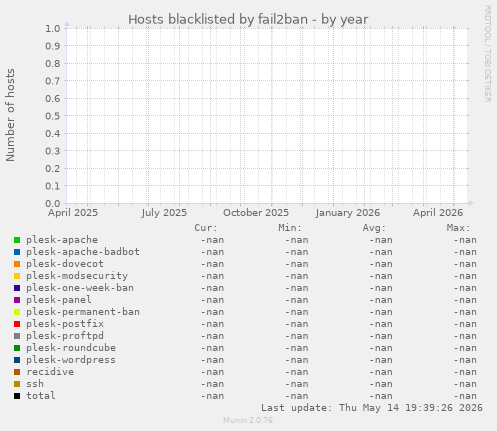The image size is (497, 431).
Task: Click the Min value for recidive
Action: (296, 372)
